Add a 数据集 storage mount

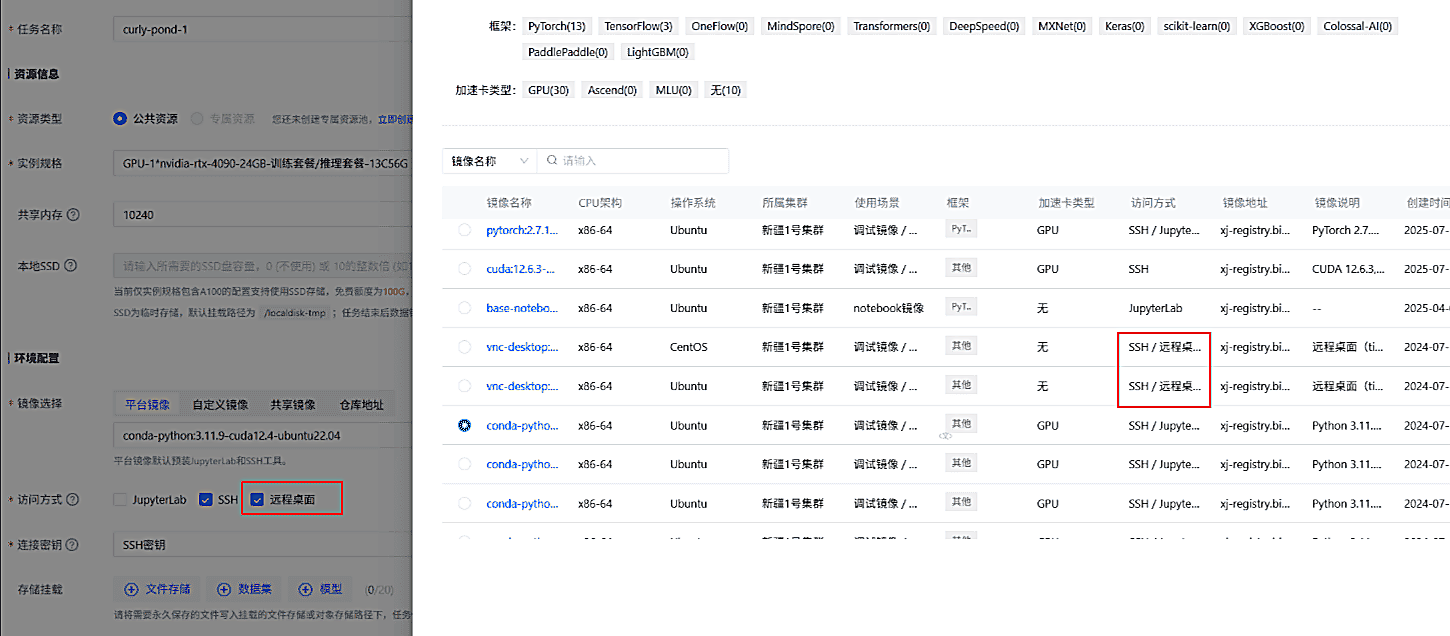(247, 589)
